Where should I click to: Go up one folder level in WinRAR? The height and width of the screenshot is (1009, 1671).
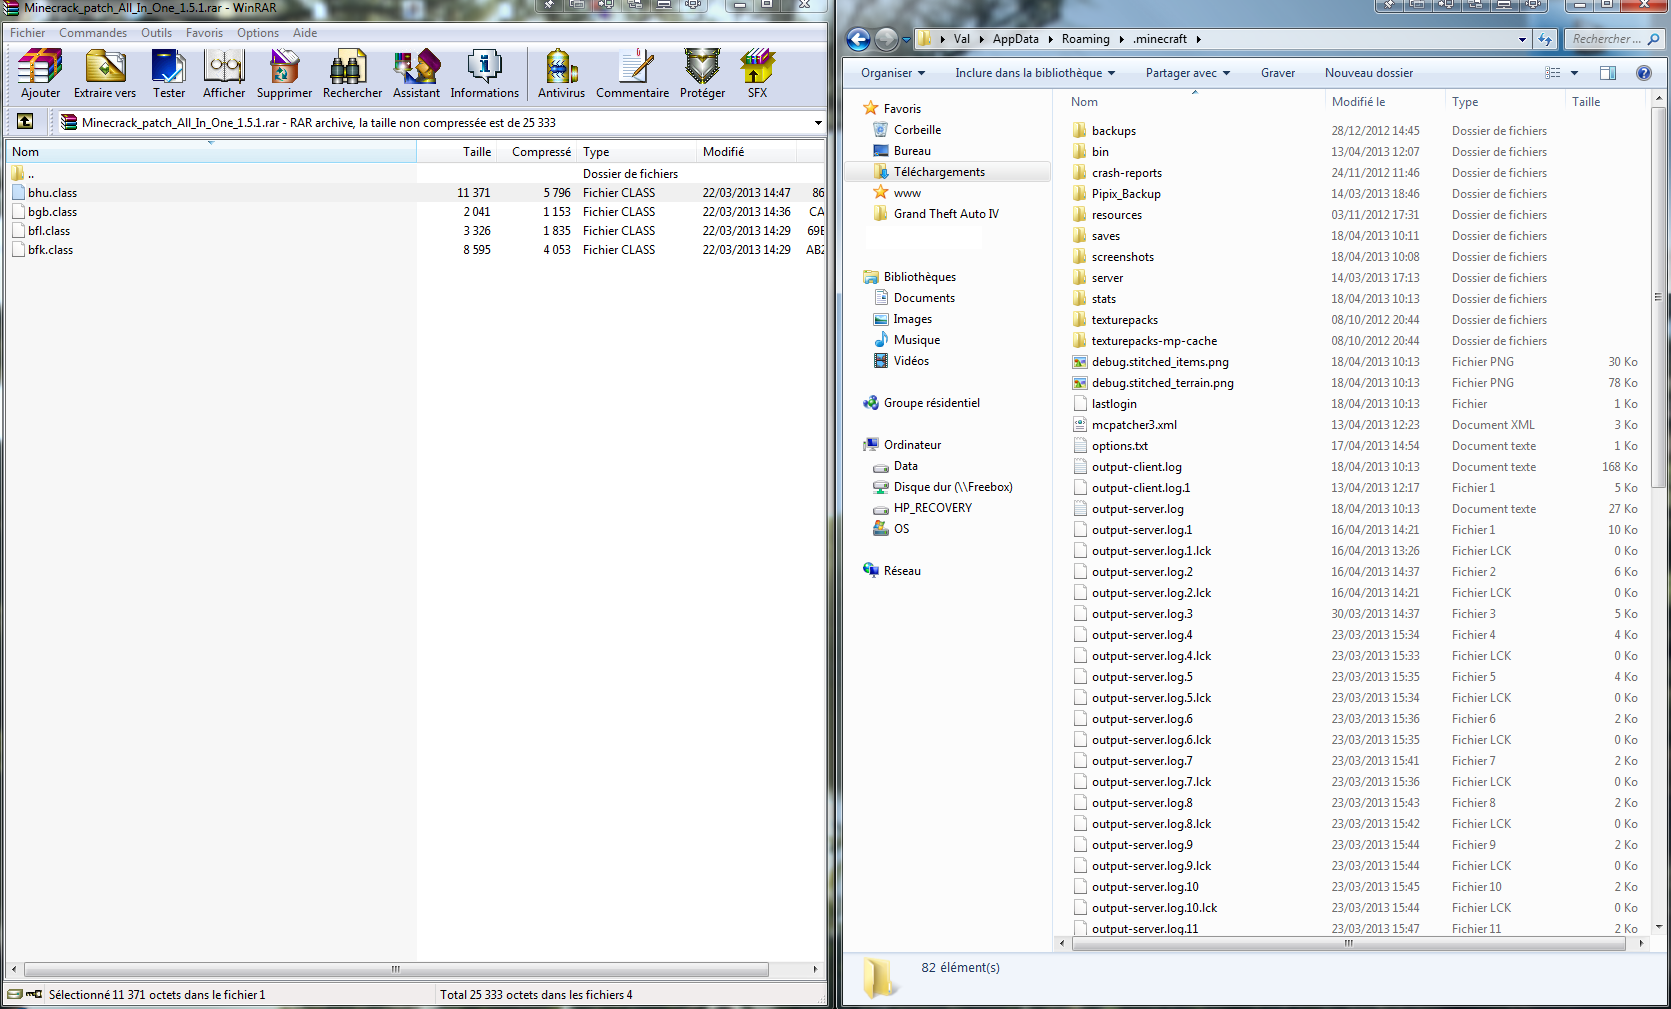25,122
